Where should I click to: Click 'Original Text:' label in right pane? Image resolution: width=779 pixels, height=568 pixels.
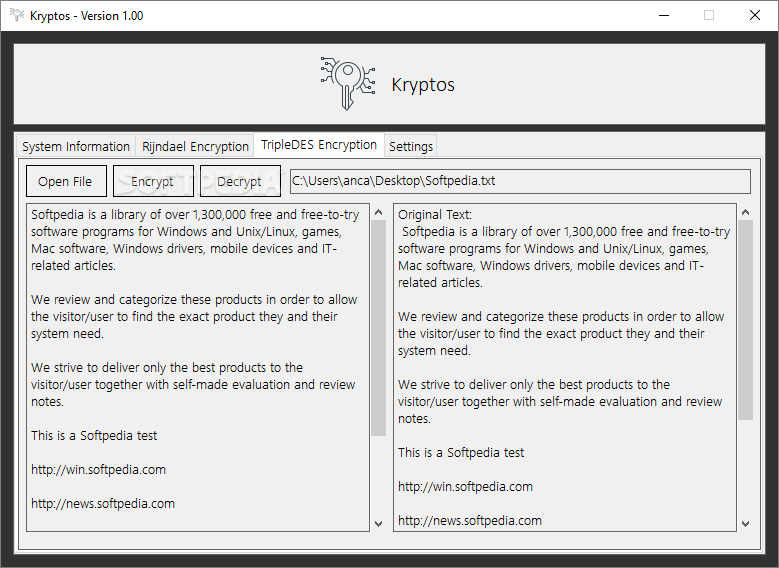point(435,215)
